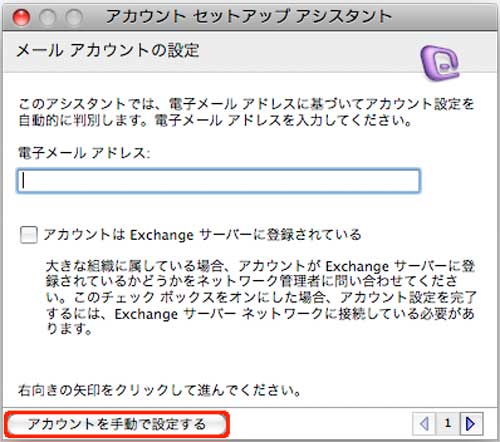Click the greyed-out zoom window button
Image resolution: width=500 pixels, height=442 pixels.
[74, 17]
